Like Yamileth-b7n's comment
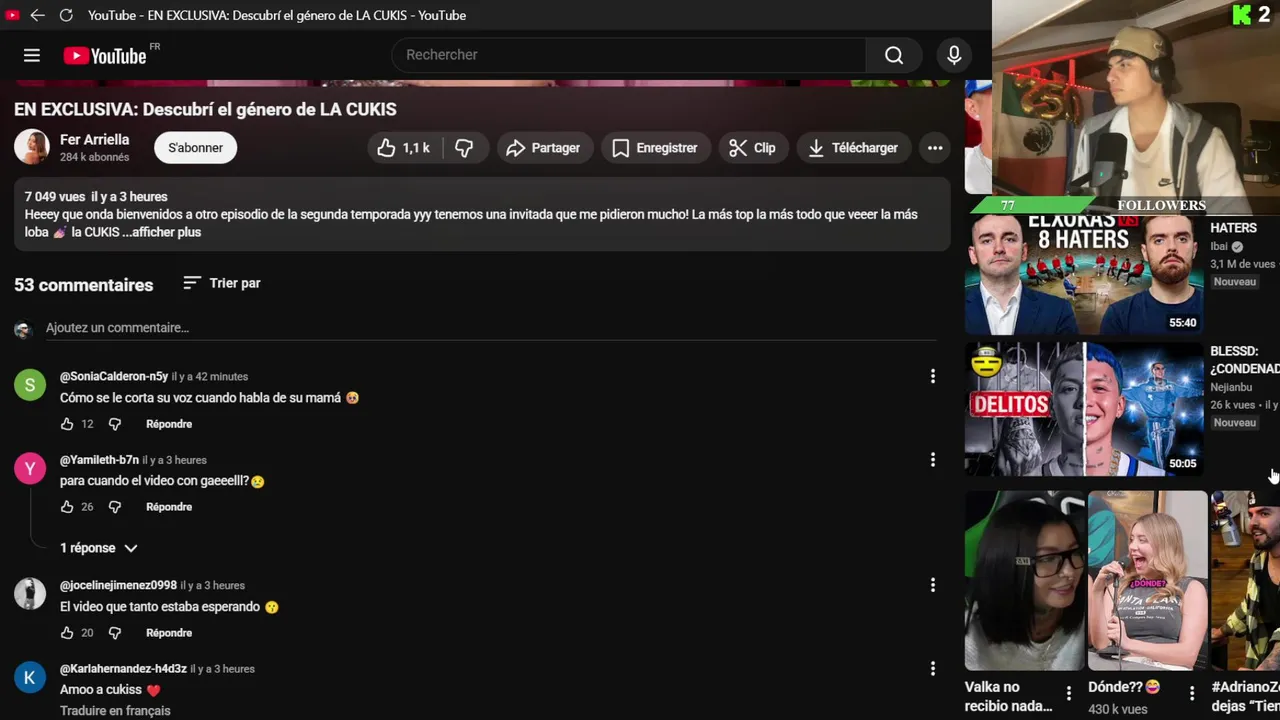Image resolution: width=1280 pixels, height=720 pixels. 67,507
